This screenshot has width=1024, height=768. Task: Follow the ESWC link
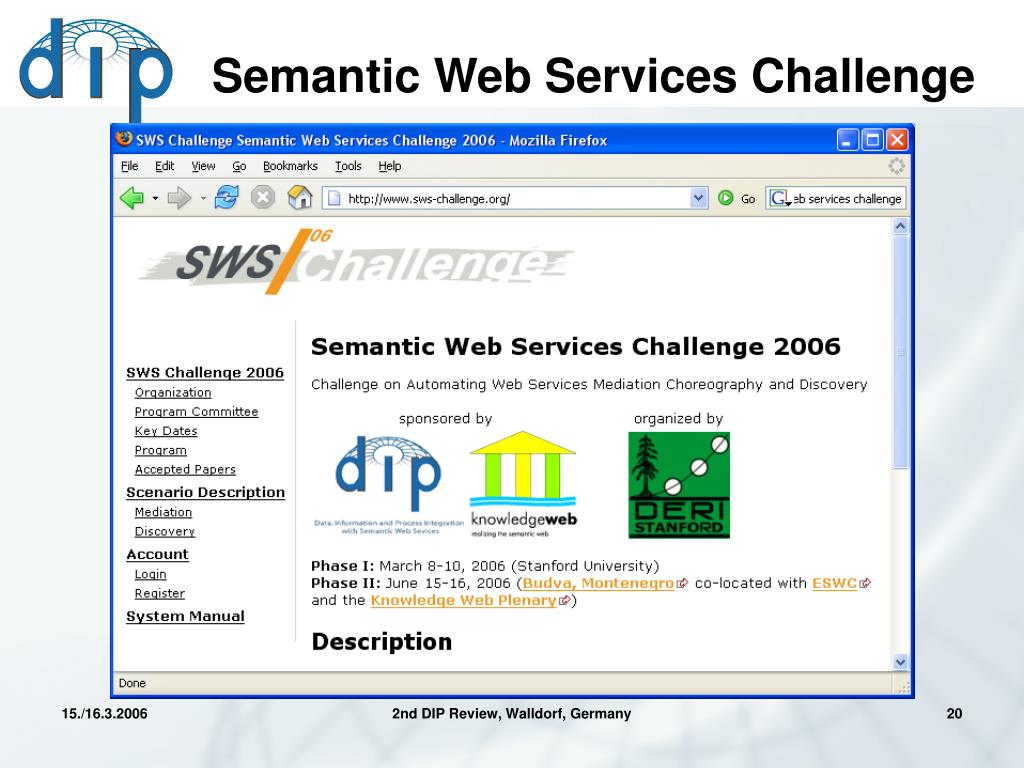(835, 583)
